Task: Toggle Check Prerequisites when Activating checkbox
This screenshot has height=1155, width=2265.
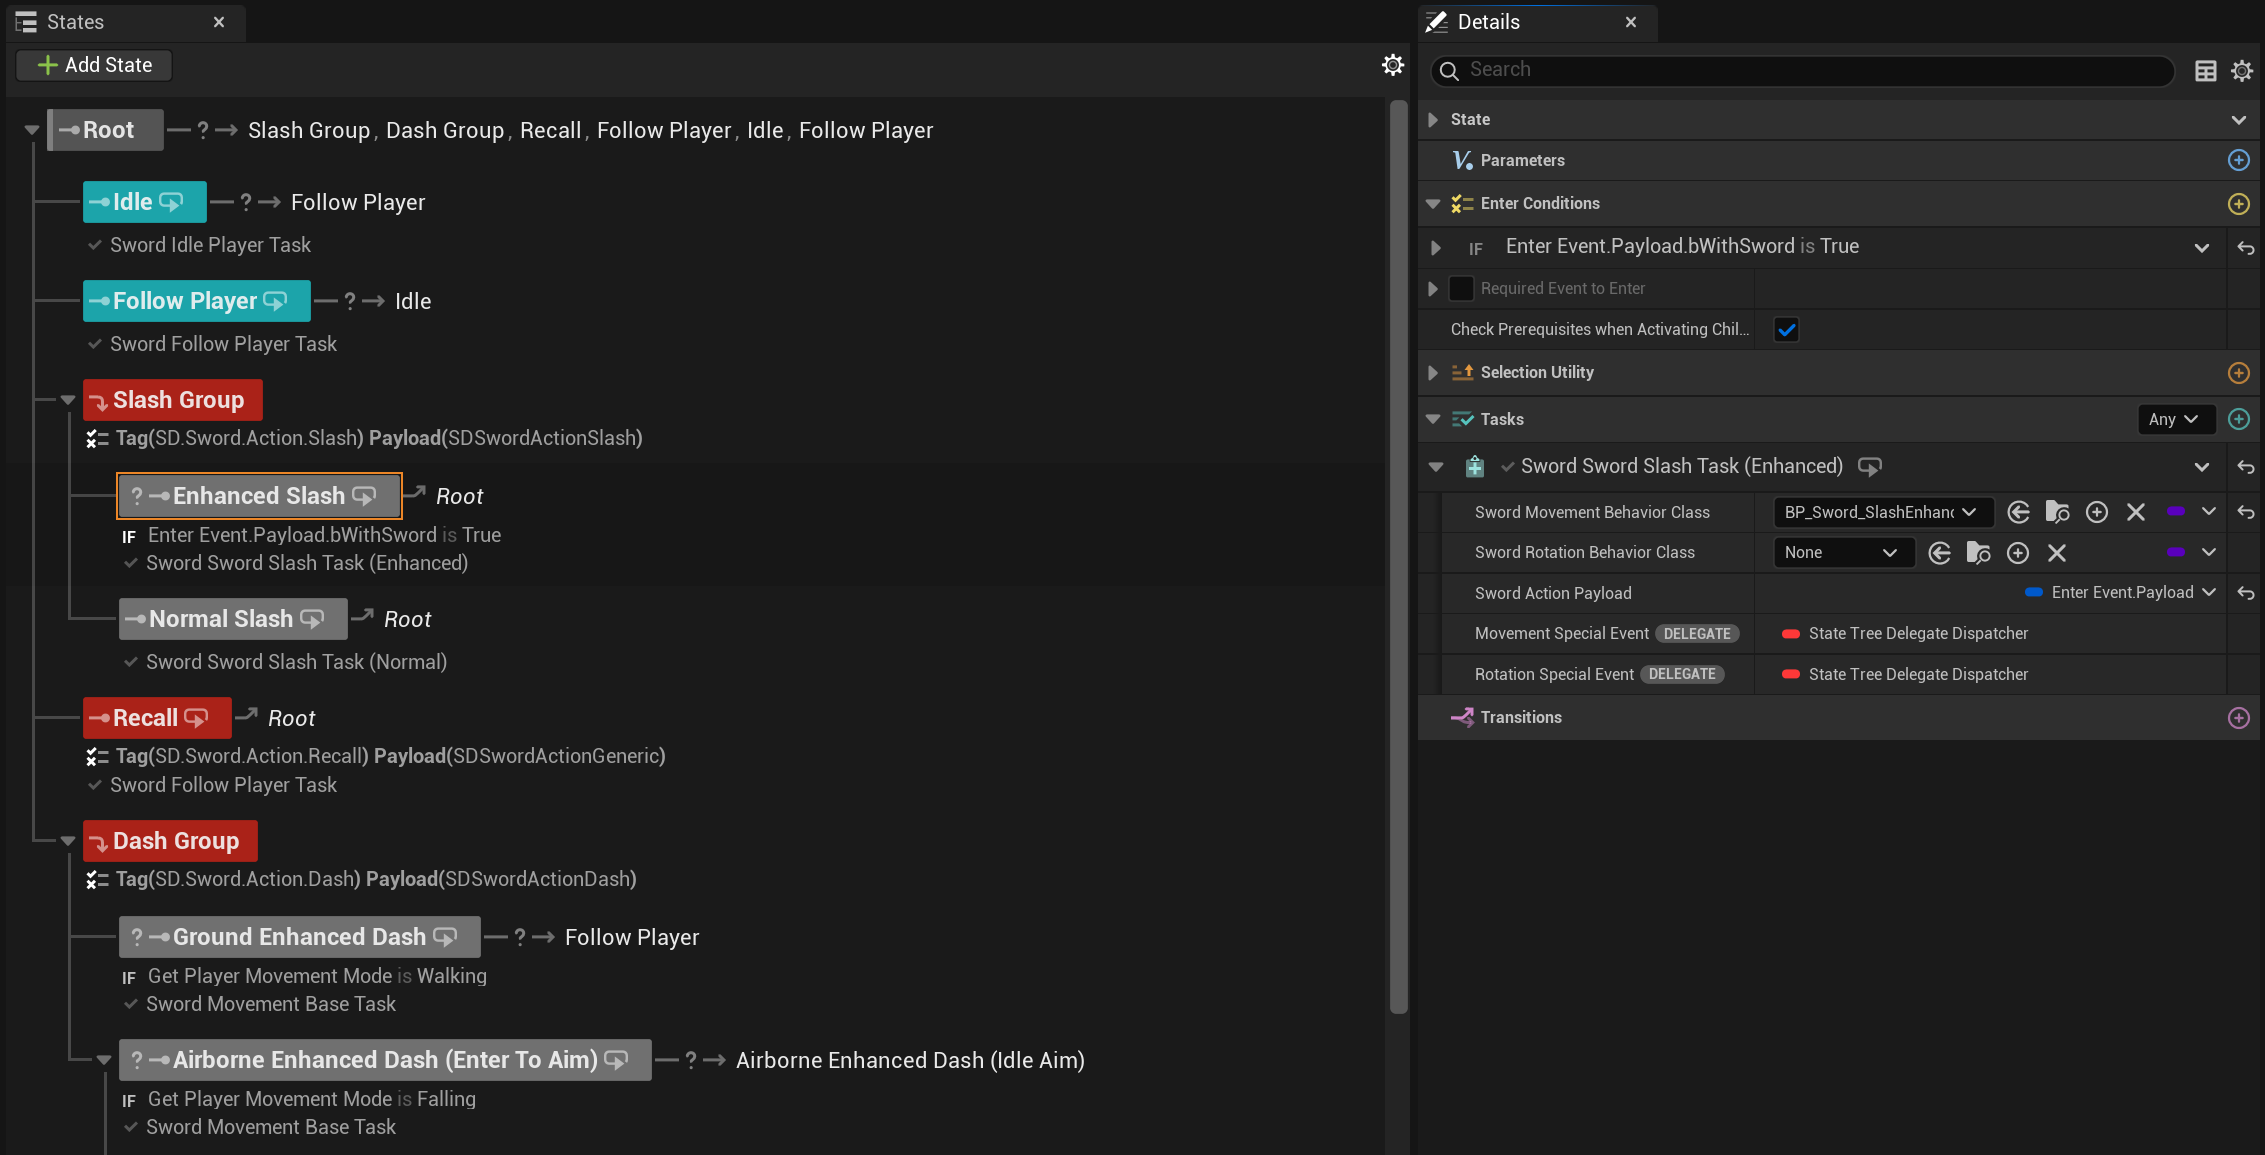Action: 1786,329
